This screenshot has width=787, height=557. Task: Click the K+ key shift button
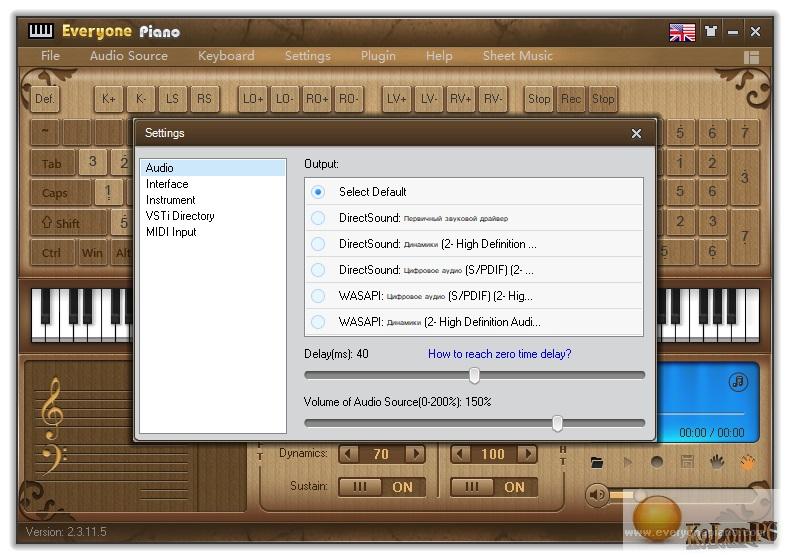[108, 99]
